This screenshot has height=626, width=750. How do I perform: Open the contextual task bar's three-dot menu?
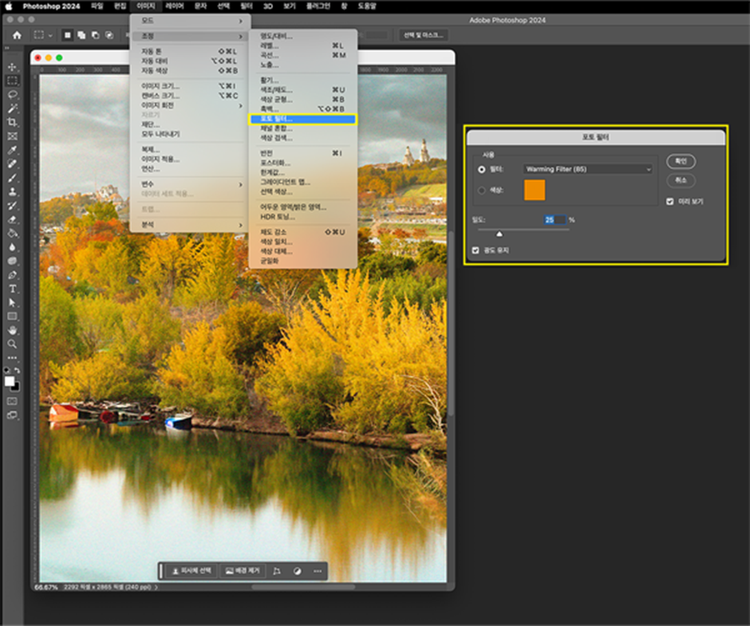click(318, 571)
